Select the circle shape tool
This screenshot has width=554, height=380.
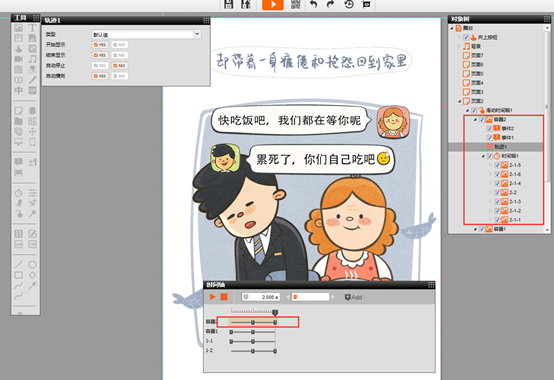tap(32, 265)
